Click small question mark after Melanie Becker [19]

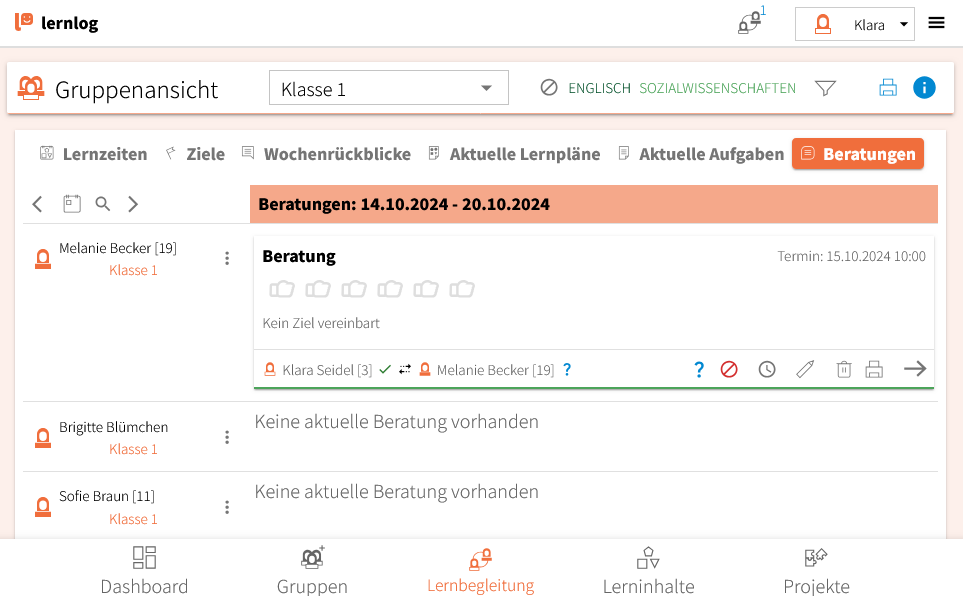(567, 369)
